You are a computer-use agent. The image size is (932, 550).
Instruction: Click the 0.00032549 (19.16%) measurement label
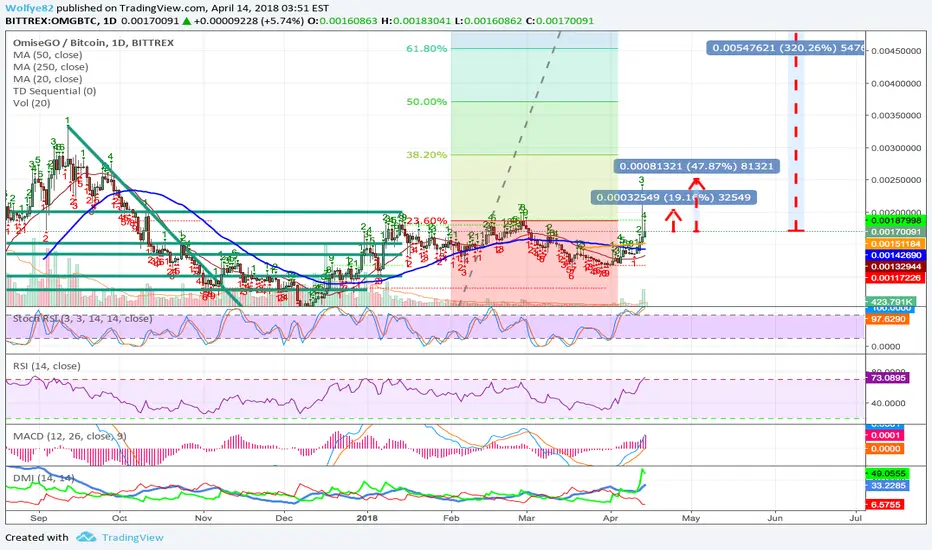click(673, 197)
